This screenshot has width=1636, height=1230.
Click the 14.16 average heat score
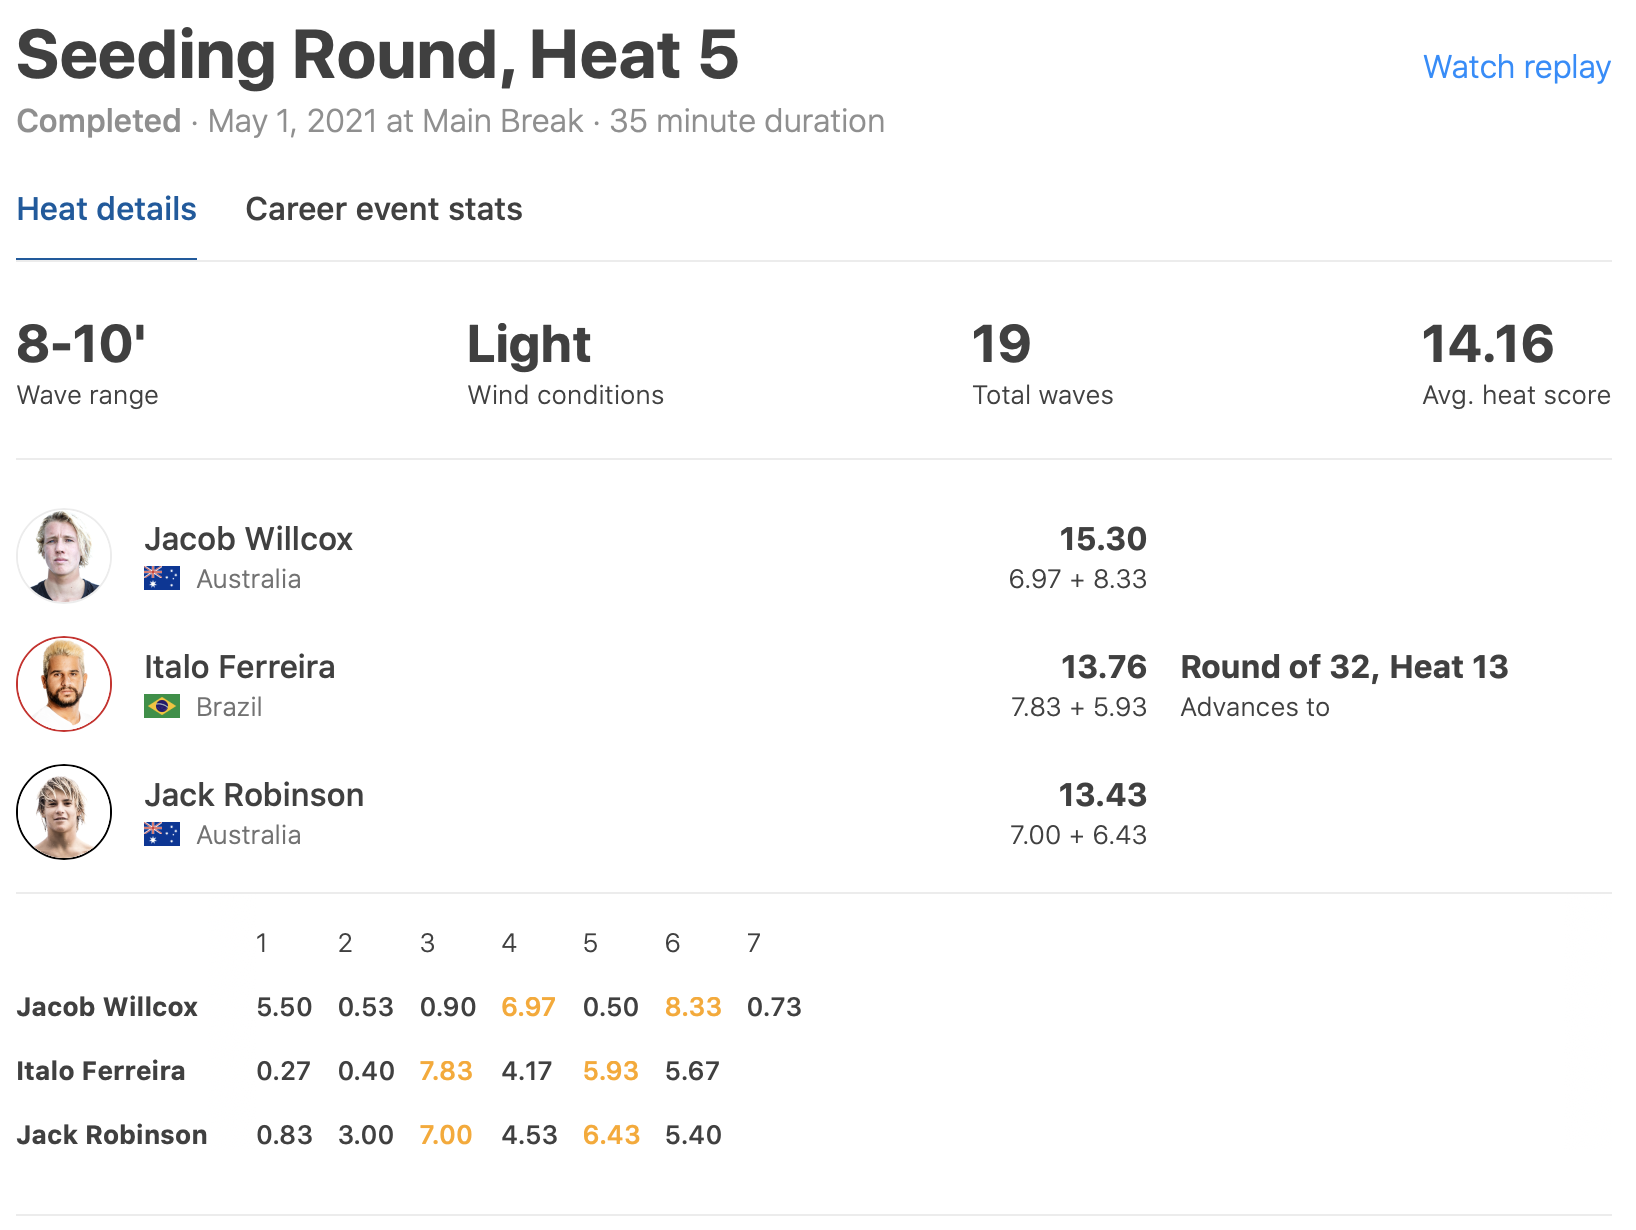click(x=1487, y=345)
